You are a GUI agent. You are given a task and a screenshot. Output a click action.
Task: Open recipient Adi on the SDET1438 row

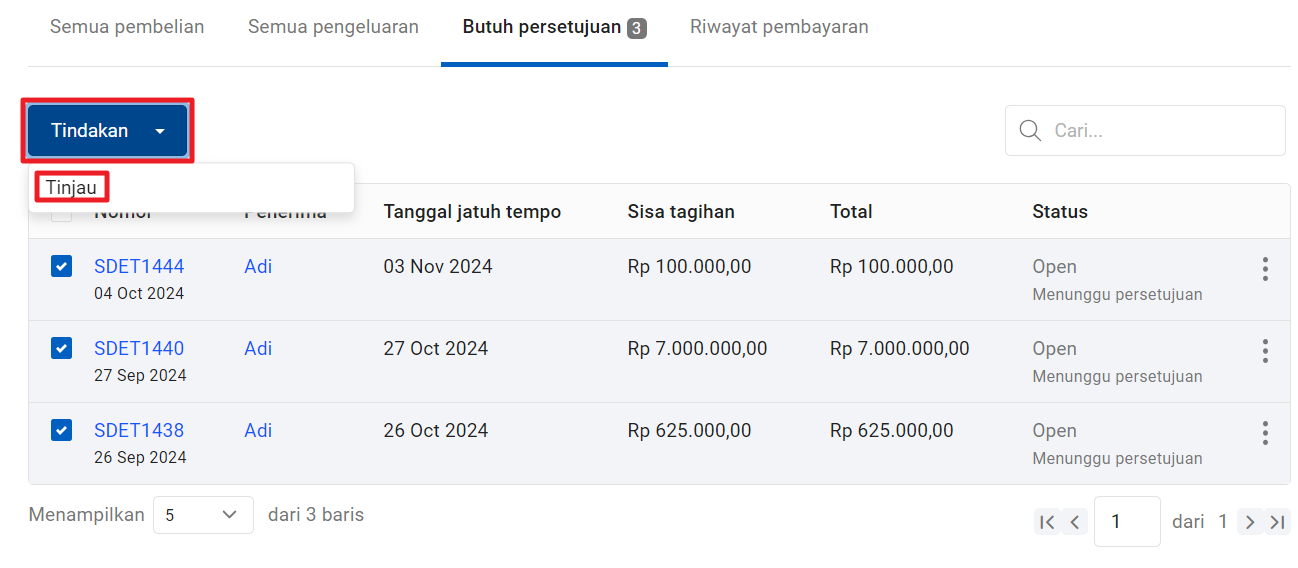pos(258,430)
